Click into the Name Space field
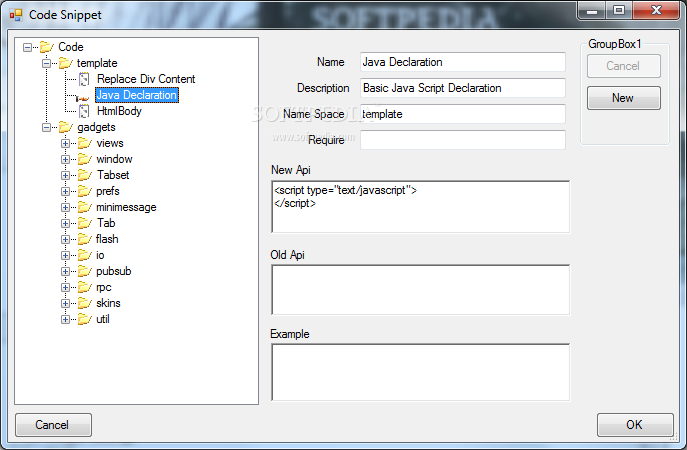 click(463, 114)
